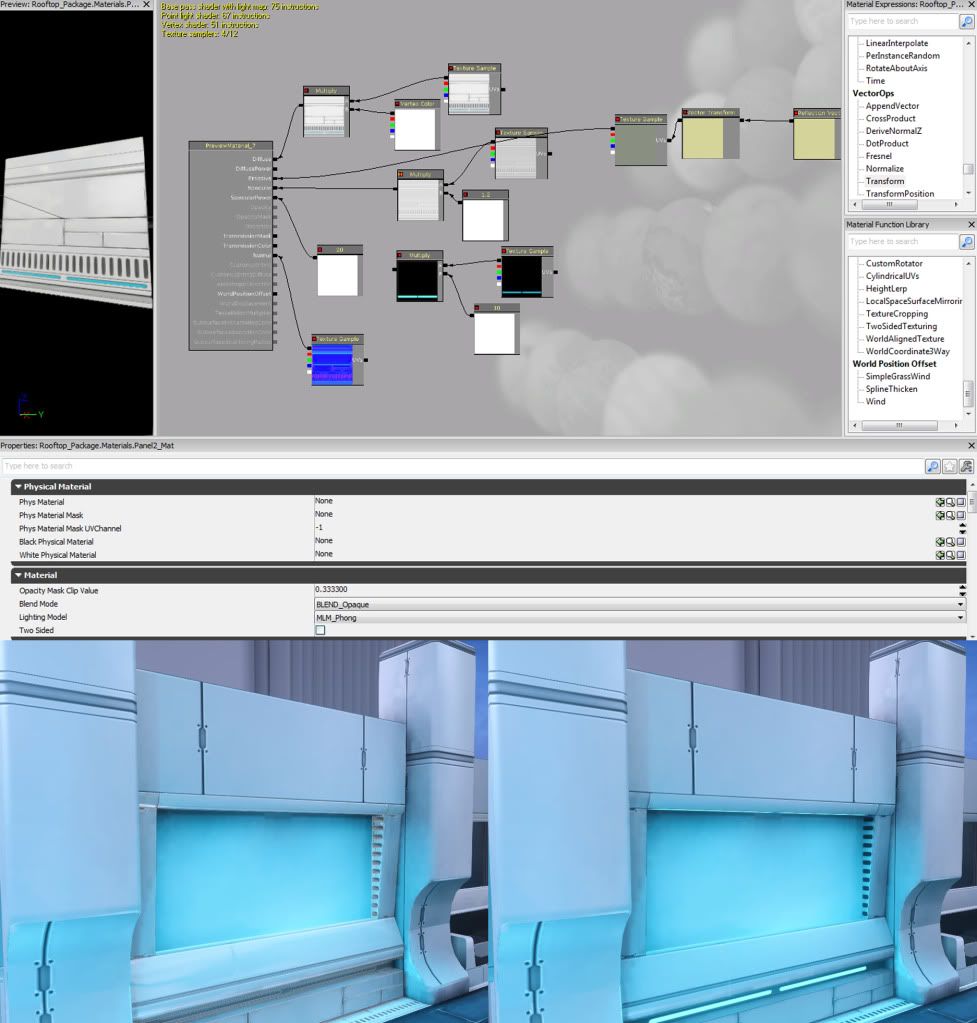Select SplineThicken function
This screenshot has width=977, height=1023.
coord(892,389)
